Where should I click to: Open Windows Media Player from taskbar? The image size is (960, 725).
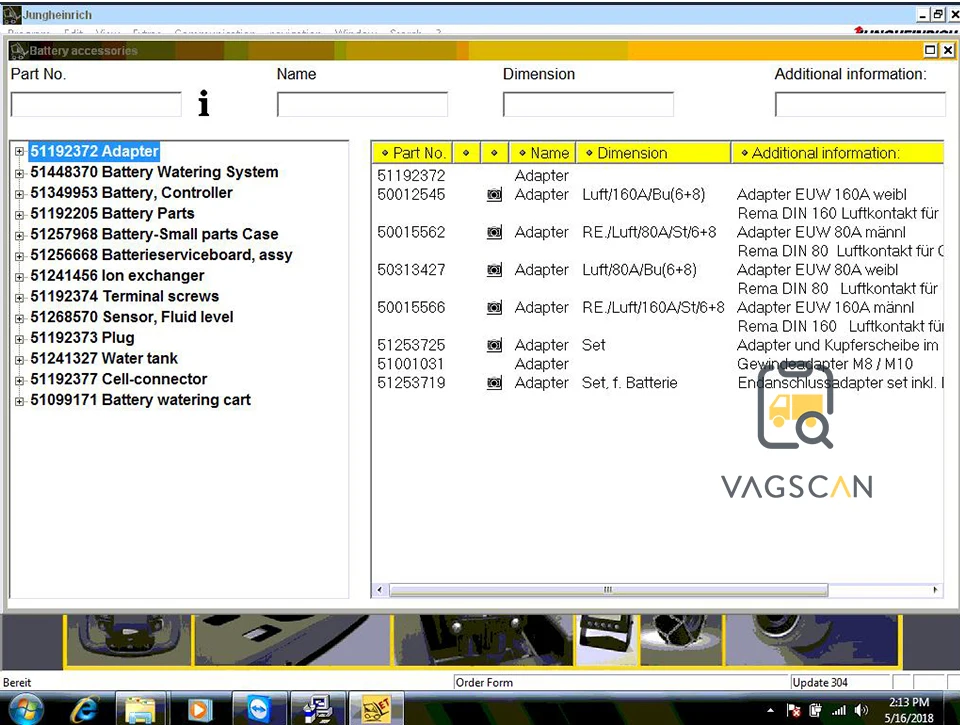(198, 709)
